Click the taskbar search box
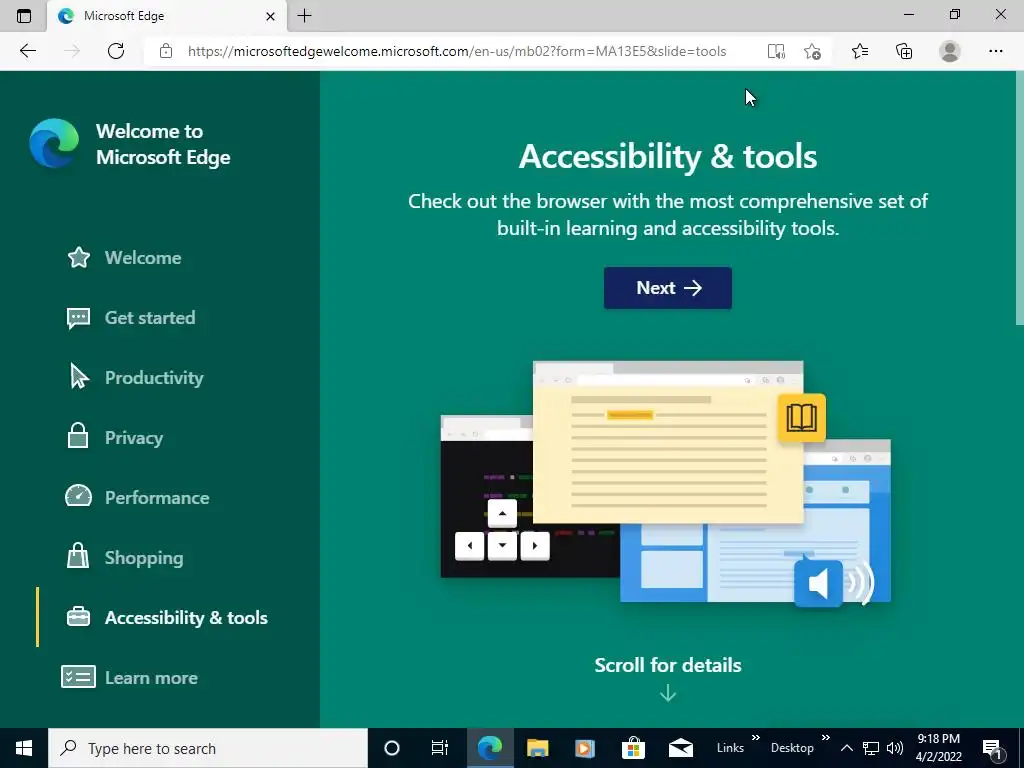This screenshot has height=768, width=1024. tap(208, 748)
